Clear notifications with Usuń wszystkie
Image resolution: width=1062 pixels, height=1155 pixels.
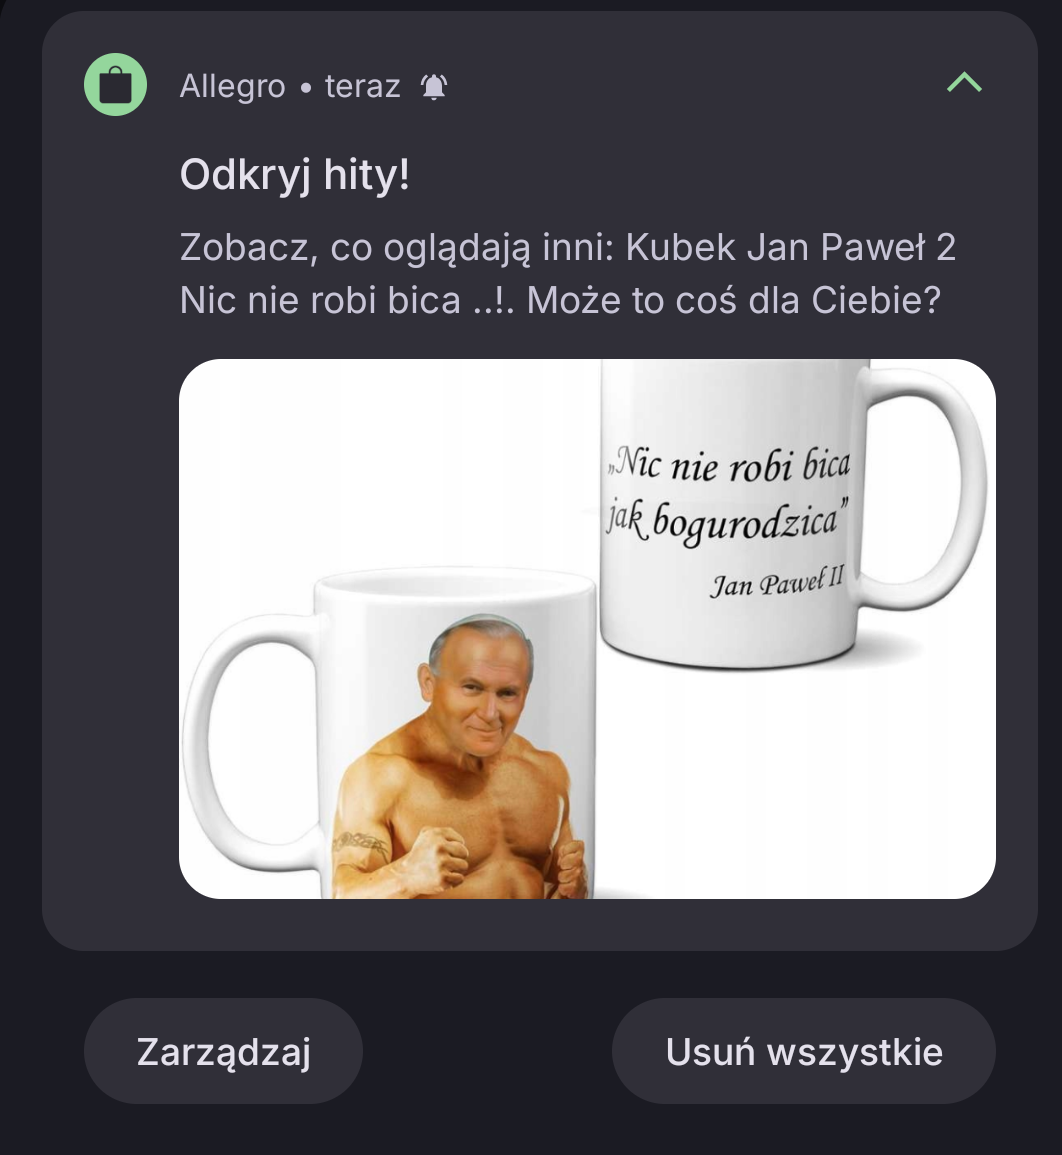[803, 1050]
